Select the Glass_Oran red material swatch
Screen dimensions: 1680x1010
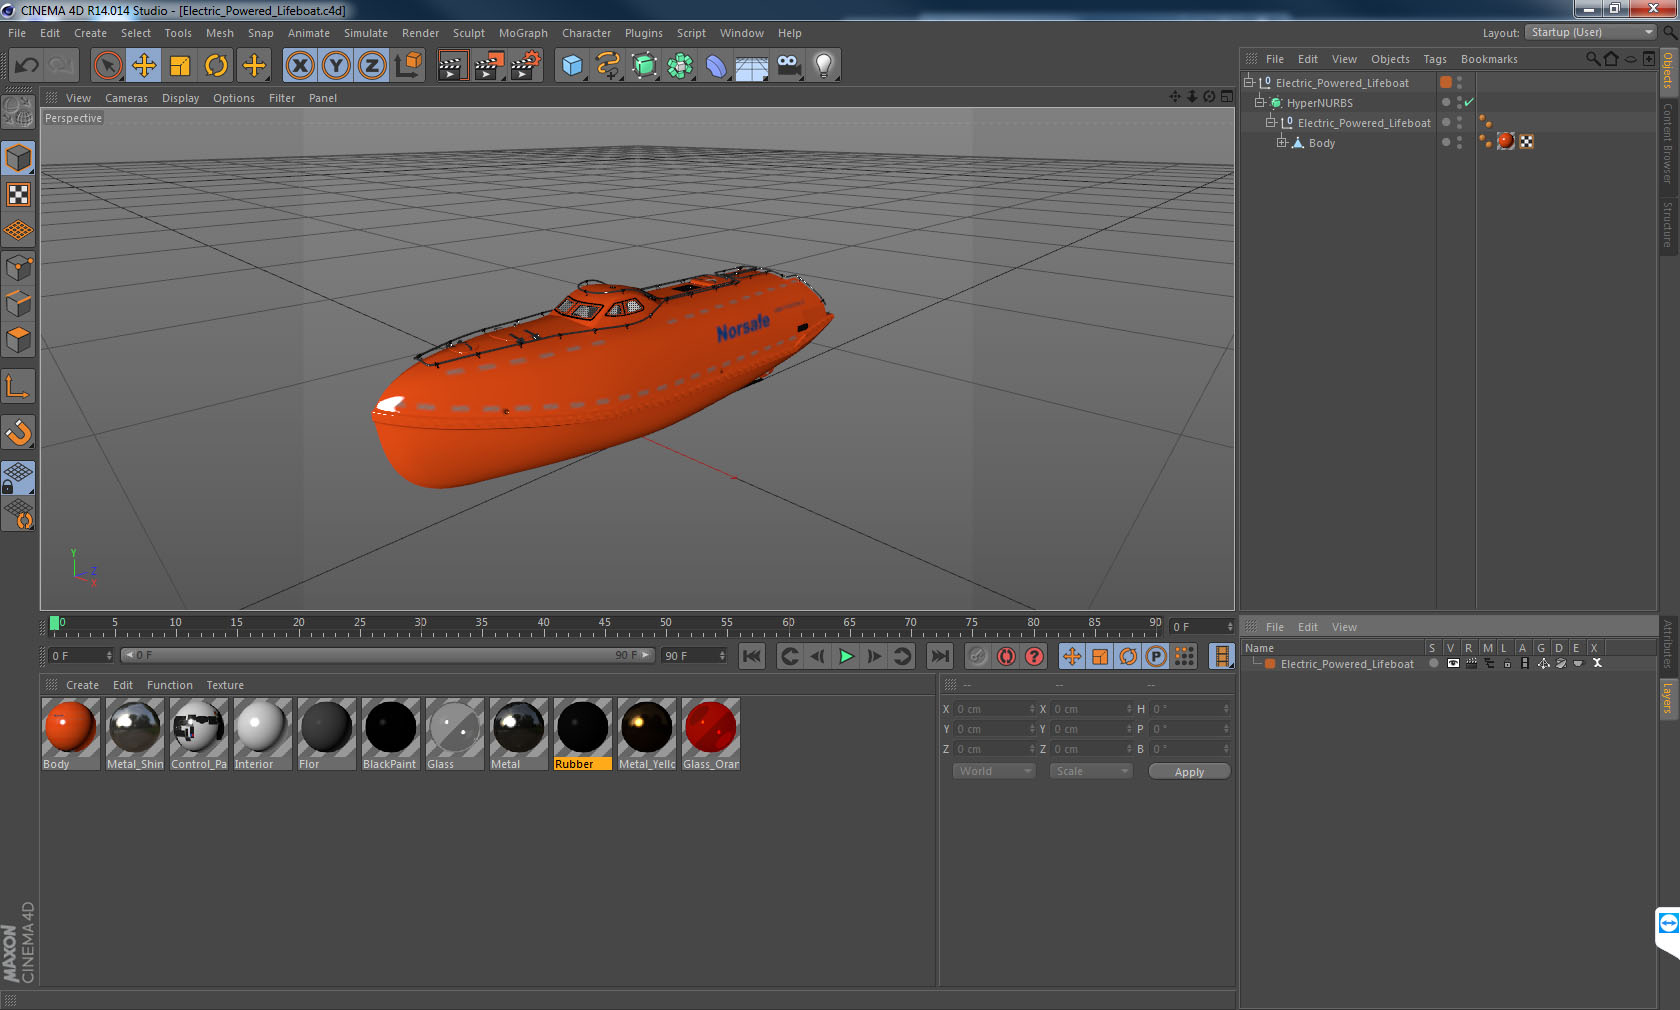710,727
